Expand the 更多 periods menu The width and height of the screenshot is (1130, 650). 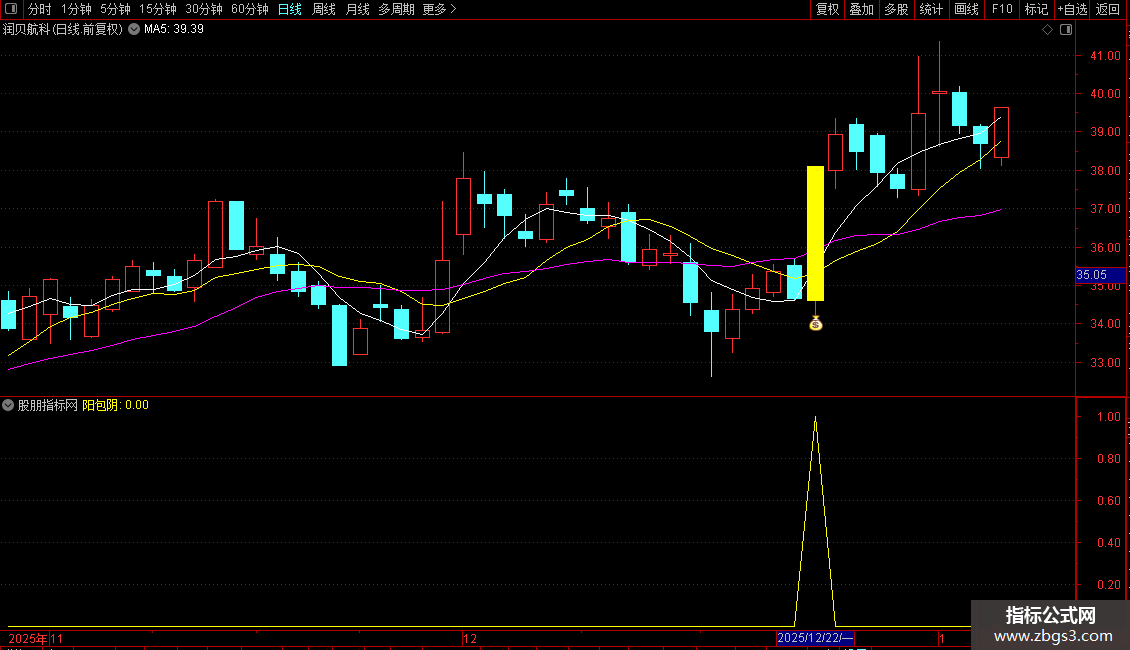pos(439,9)
